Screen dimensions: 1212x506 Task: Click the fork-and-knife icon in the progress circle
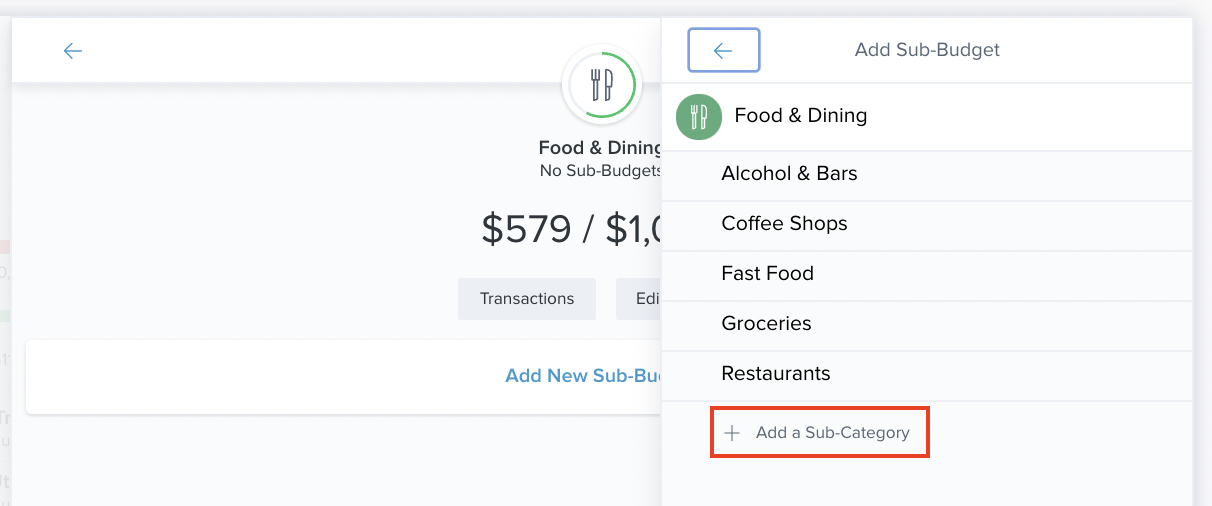point(601,86)
